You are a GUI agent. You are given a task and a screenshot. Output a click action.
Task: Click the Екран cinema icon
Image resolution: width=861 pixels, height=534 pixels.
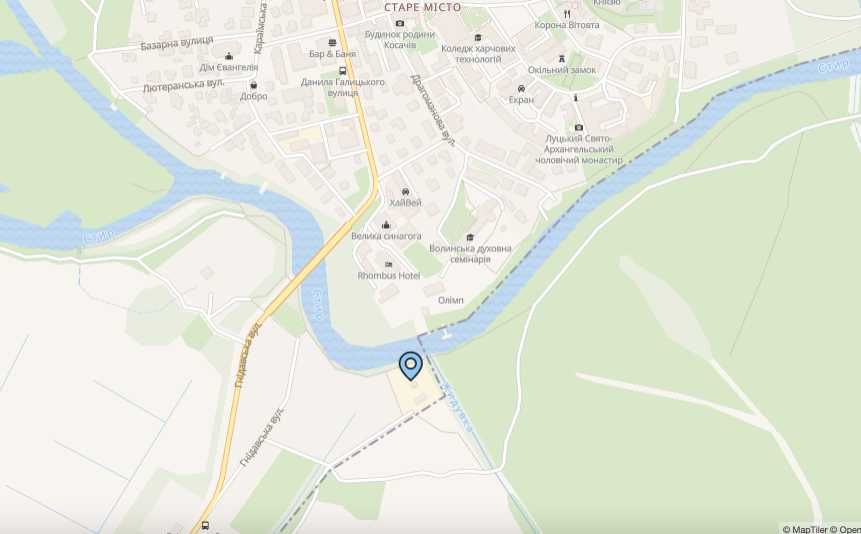521,88
